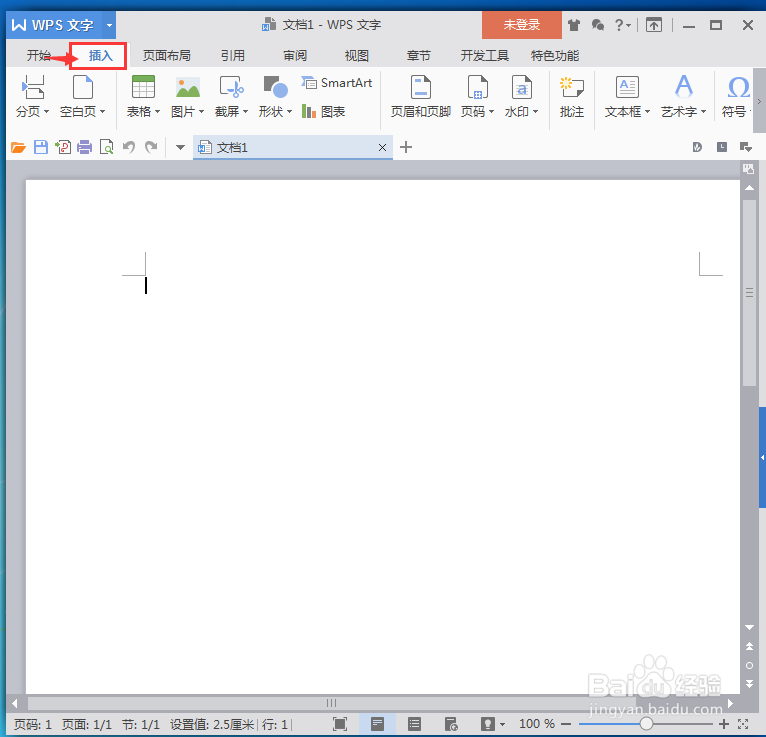Expand the 页码 dropdown arrow

tap(491, 112)
